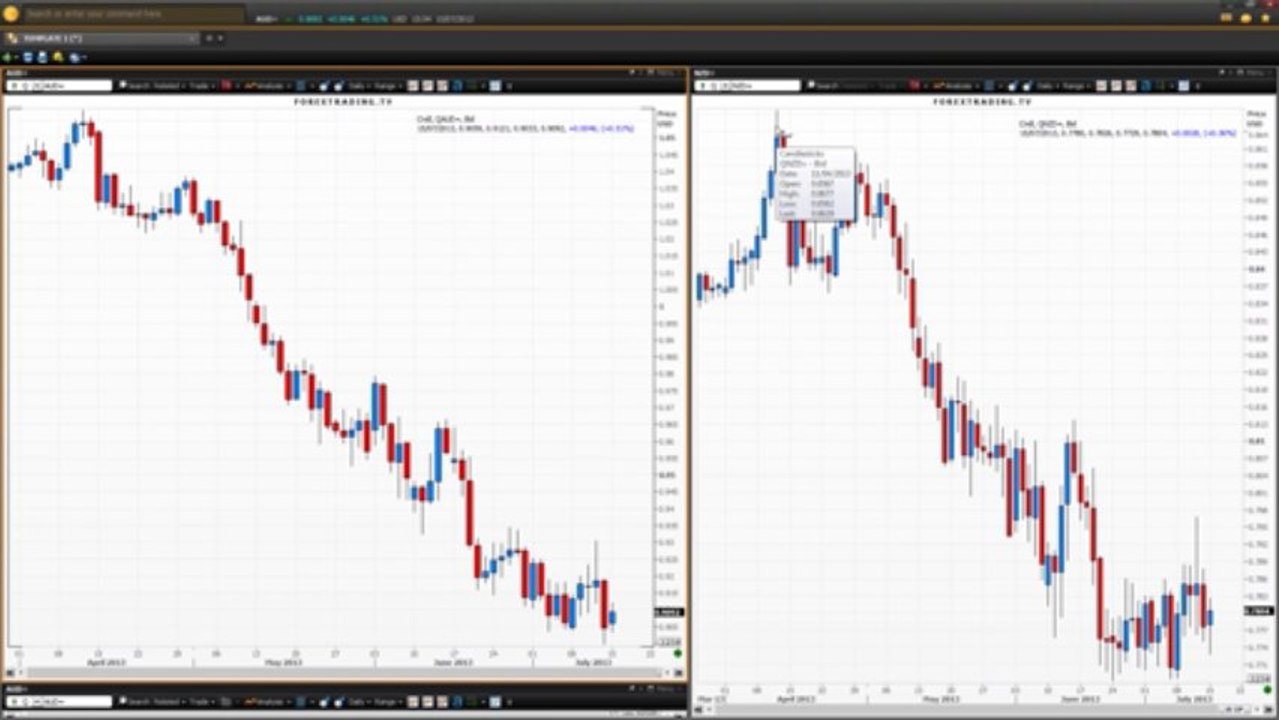Open the Range dropdown in left chart

click(x=388, y=86)
